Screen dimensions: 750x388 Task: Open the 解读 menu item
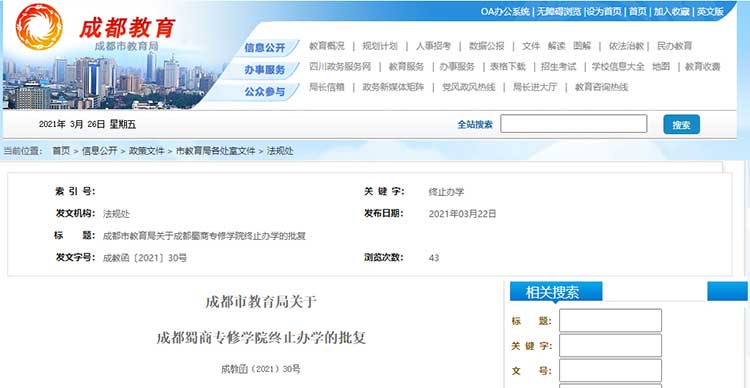click(557, 46)
